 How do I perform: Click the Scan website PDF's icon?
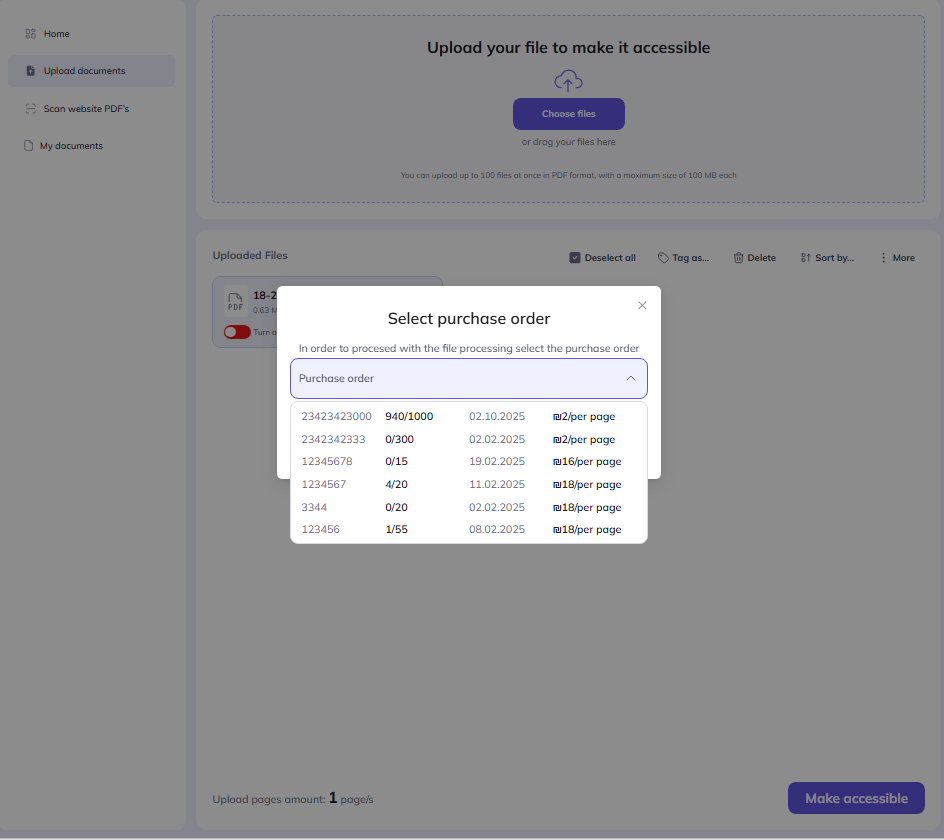[x=29, y=108]
